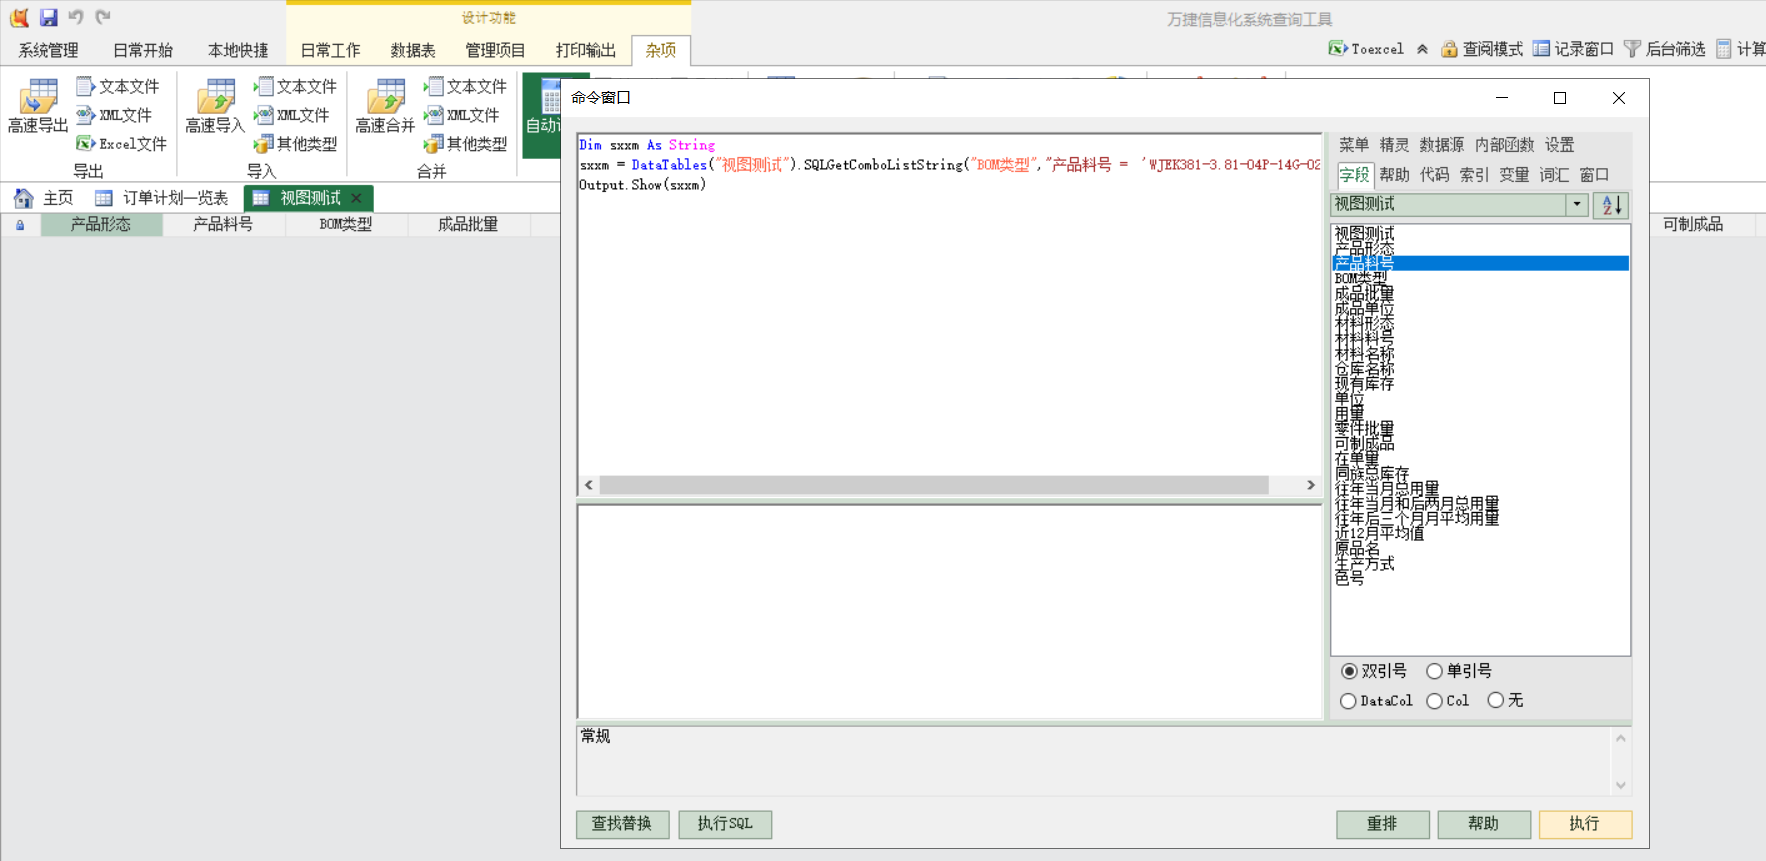This screenshot has height=861, width=1766.
Task: Go to 主页 home tab
Action: click(45, 198)
